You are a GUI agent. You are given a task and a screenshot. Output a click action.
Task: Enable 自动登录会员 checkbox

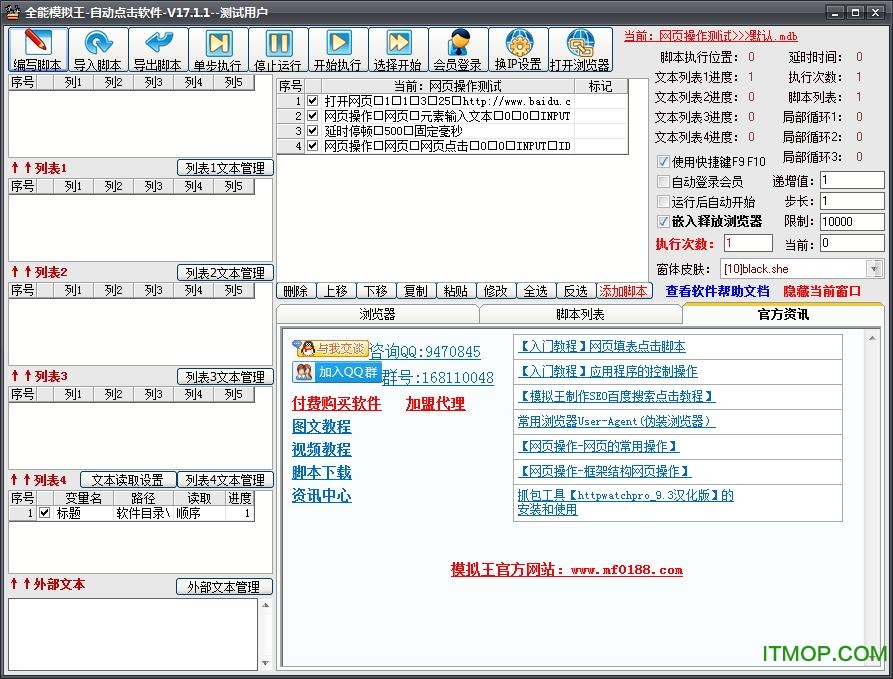(663, 182)
